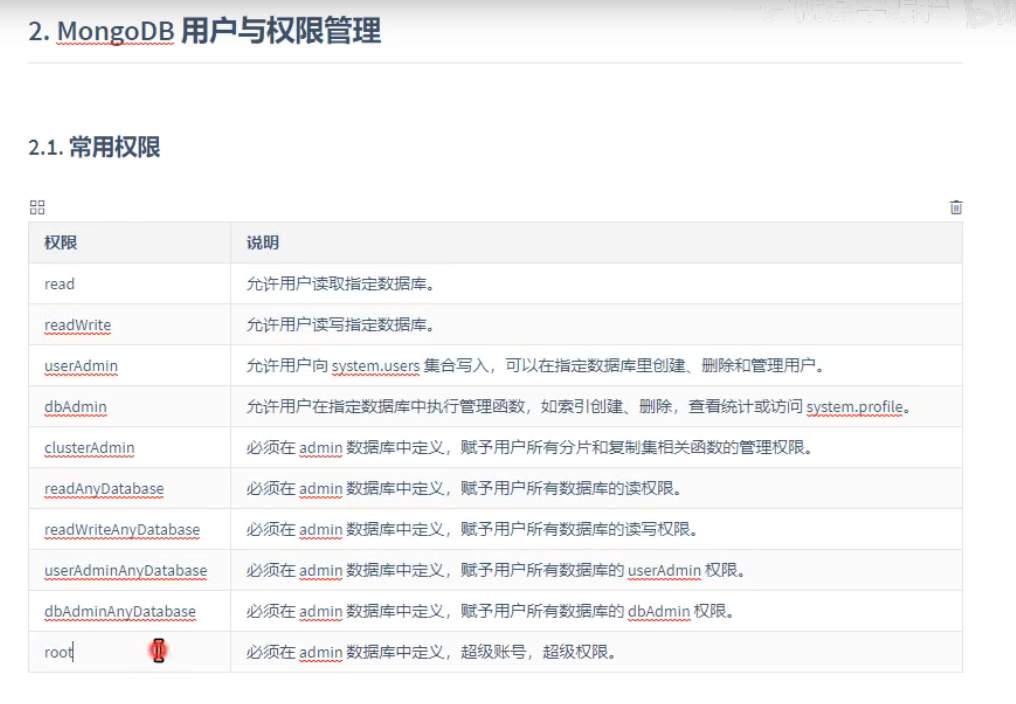Select the read row description text
The height and width of the screenshot is (704, 1016).
point(340,283)
